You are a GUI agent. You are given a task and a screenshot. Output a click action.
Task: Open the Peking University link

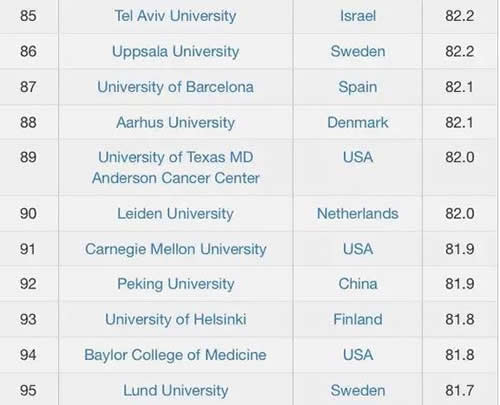tap(176, 284)
